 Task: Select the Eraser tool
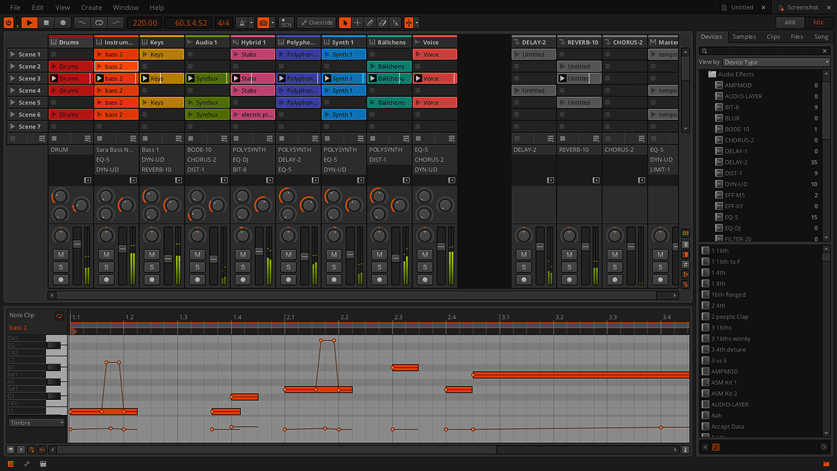pos(383,22)
